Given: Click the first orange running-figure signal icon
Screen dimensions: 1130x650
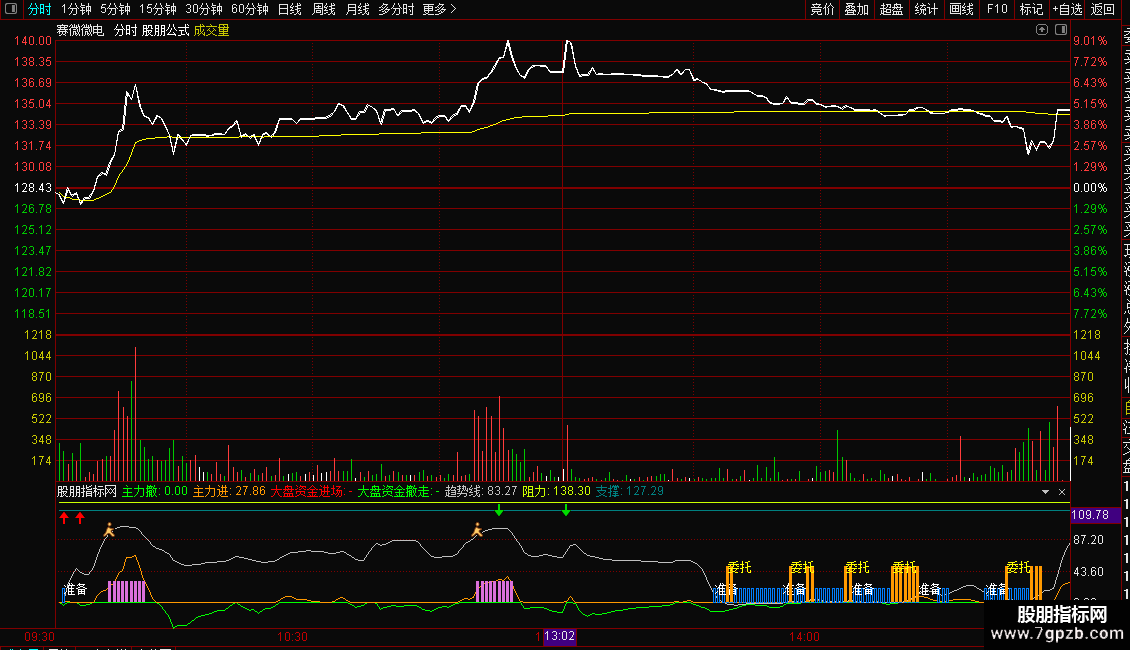Looking at the screenshot, I should click(x=109, y=530).
